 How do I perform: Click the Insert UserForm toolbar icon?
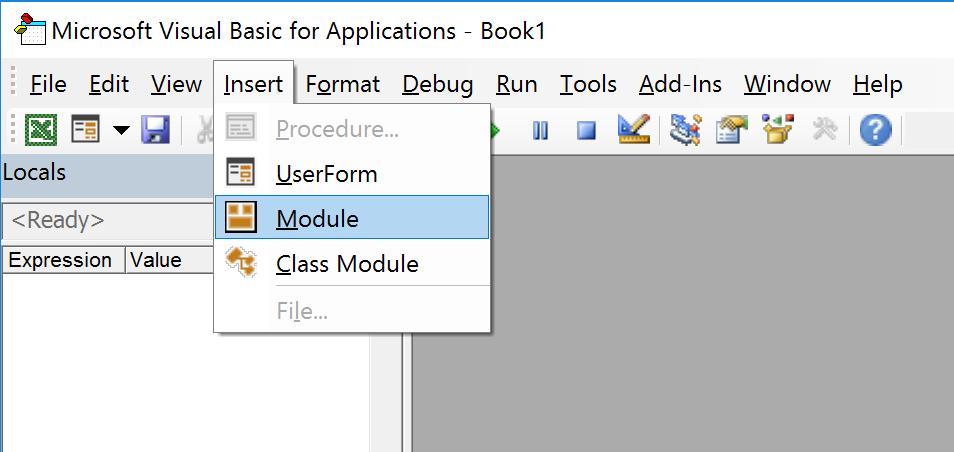(x=85, y=130)
